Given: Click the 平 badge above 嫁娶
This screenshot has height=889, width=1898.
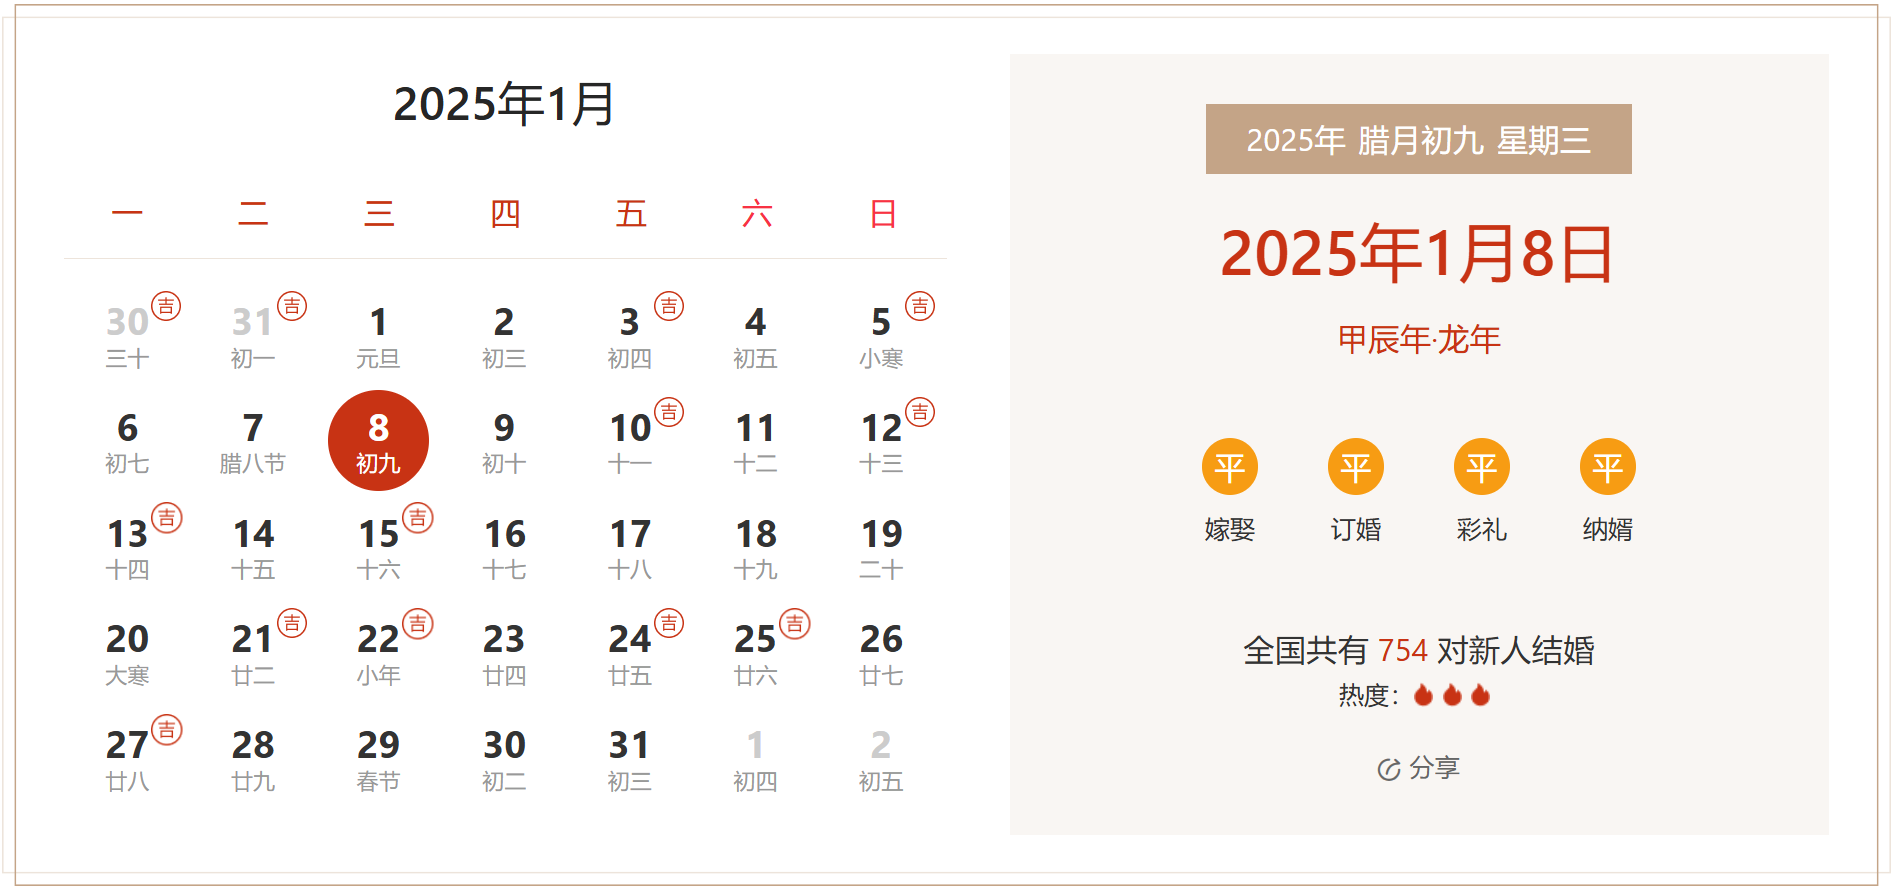Looking at the screenshot, I should coord(1230,467).
